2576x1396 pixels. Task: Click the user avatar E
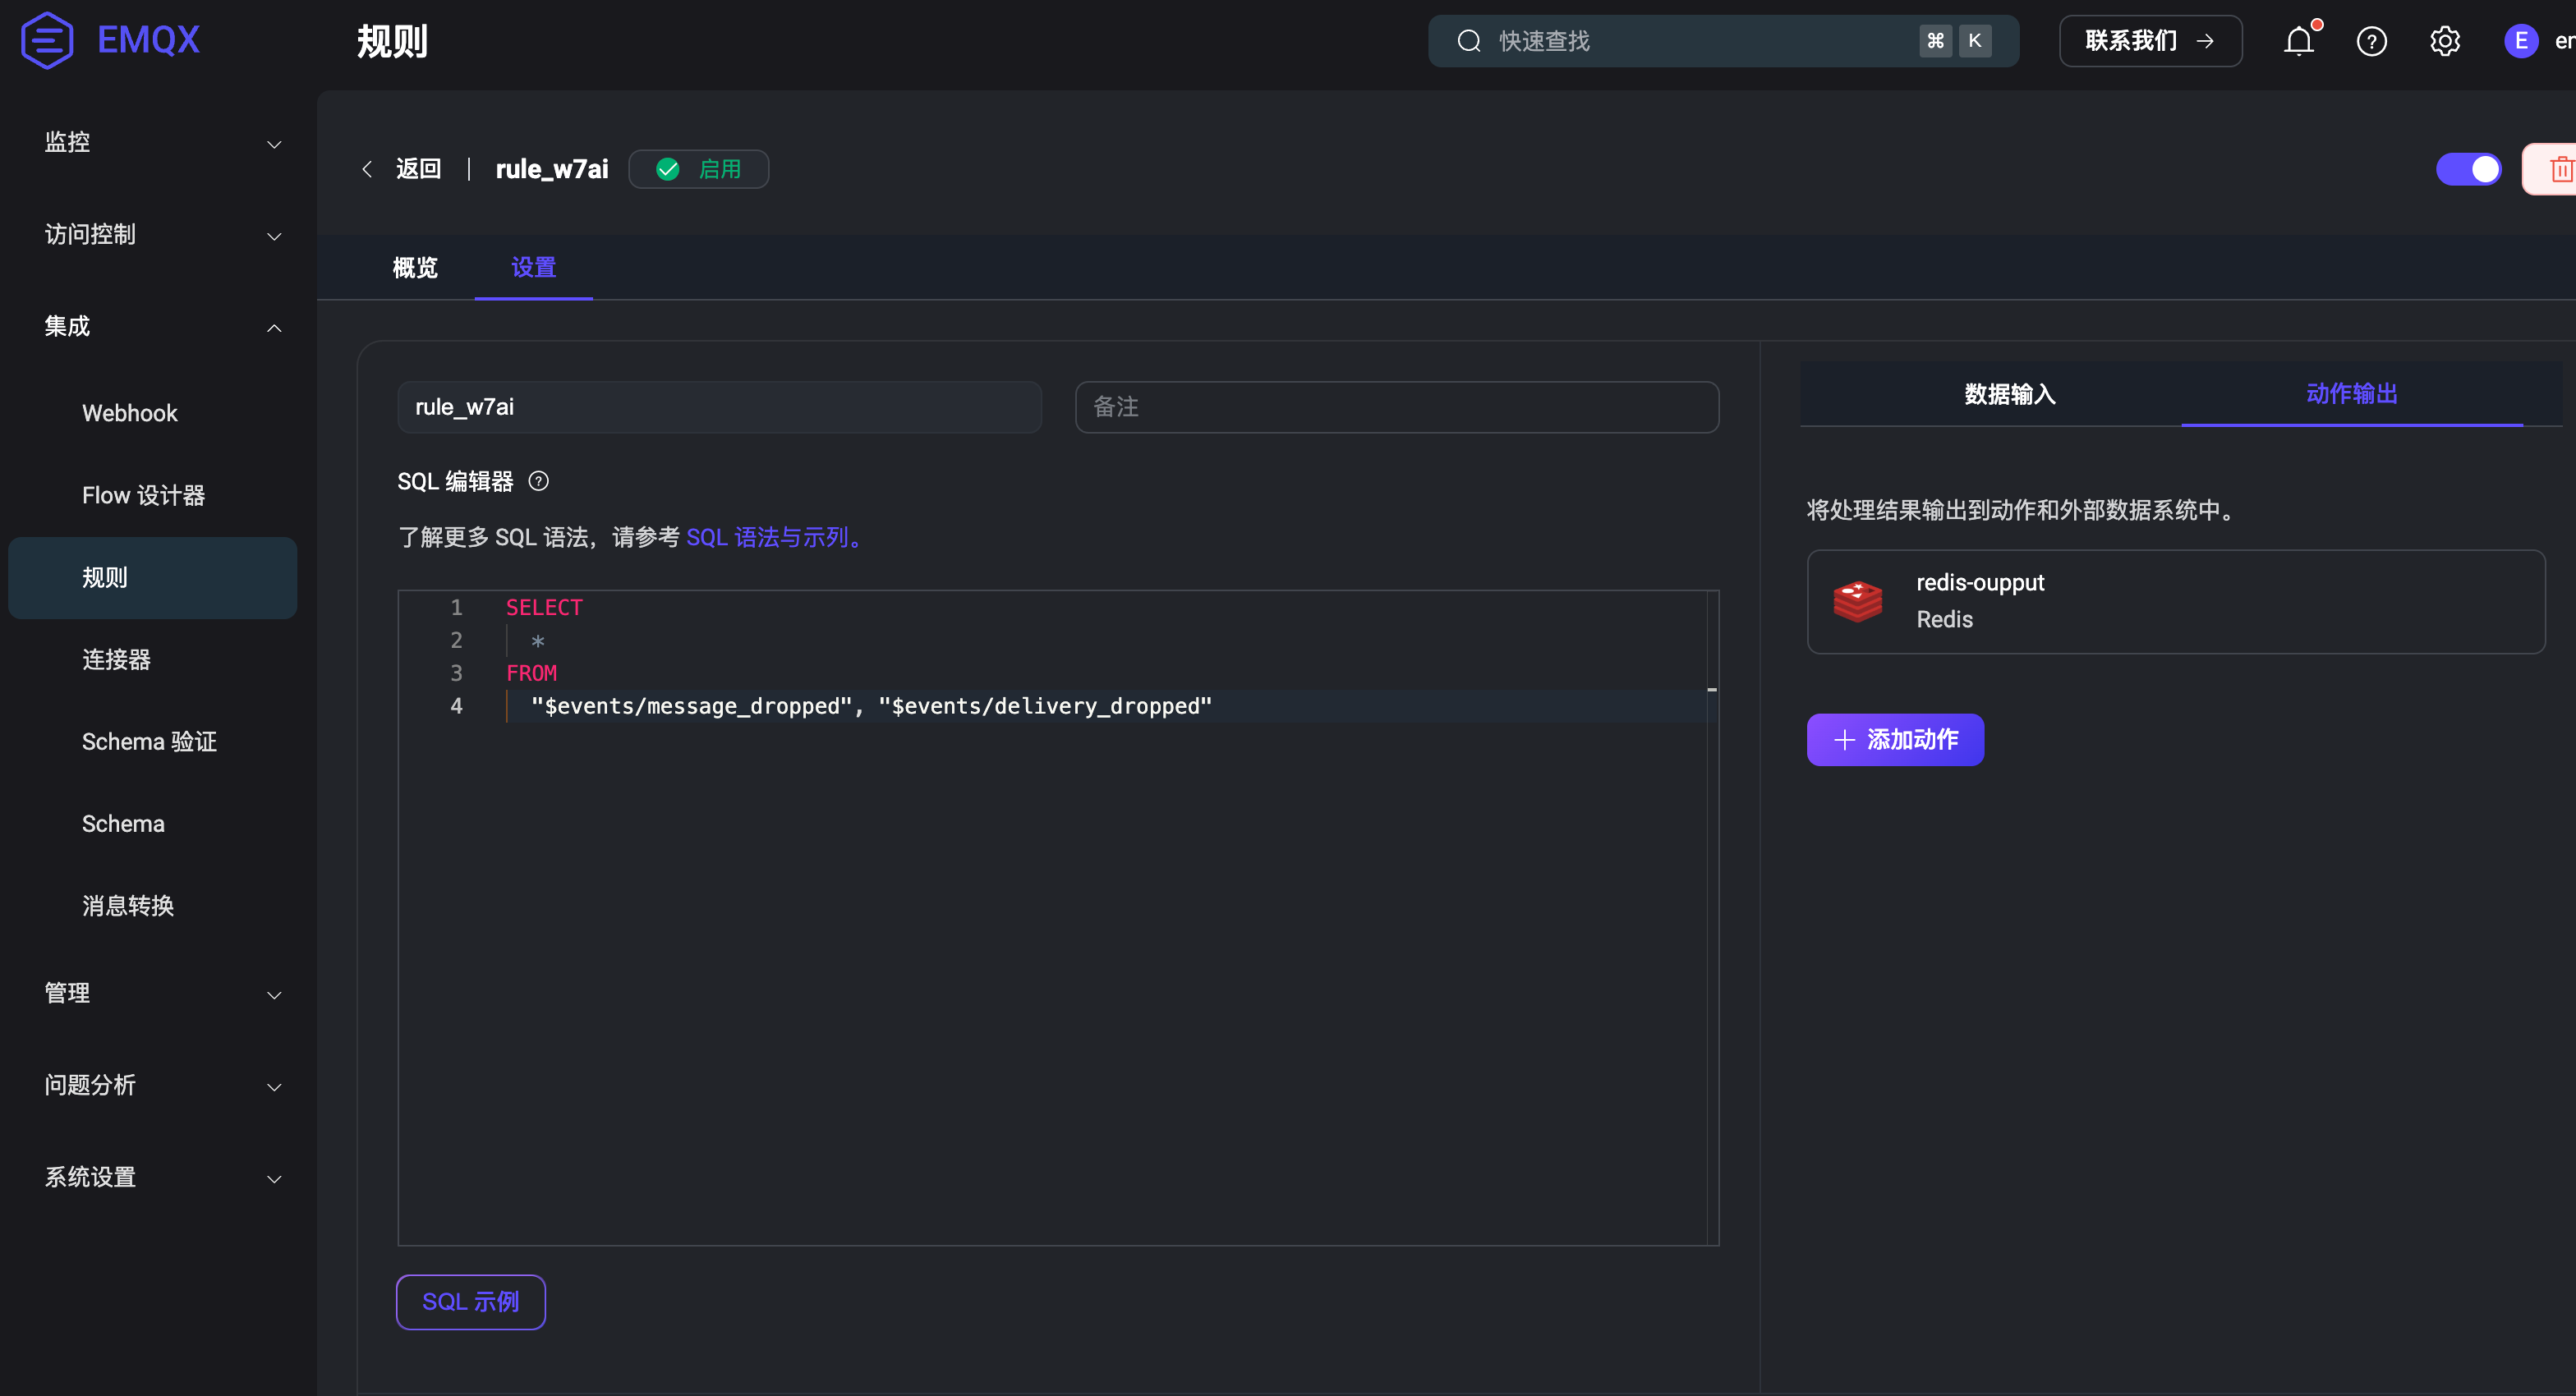(x=2520, y=41)
